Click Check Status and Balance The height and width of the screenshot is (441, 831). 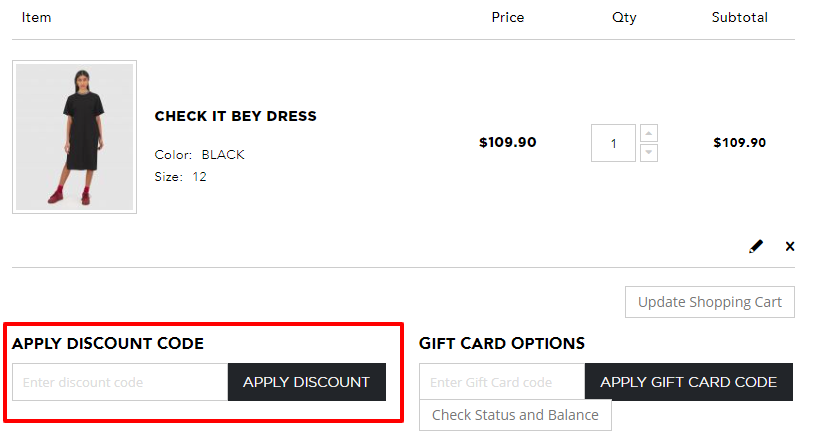(x=515, y=415)
